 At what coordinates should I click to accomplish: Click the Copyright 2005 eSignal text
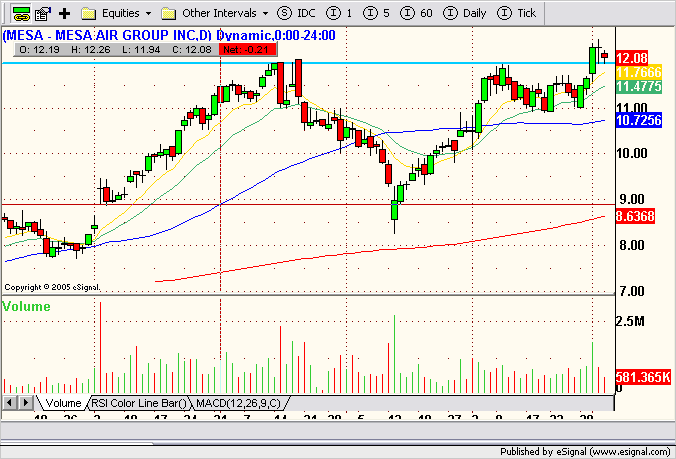52,287
